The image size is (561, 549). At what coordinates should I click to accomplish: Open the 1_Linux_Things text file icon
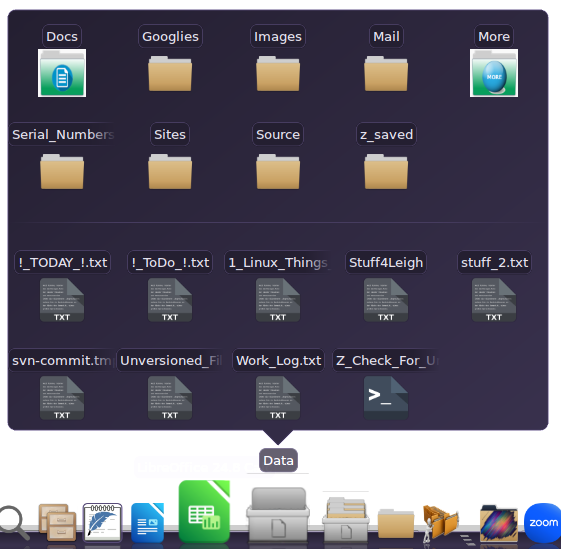point(278,300)
